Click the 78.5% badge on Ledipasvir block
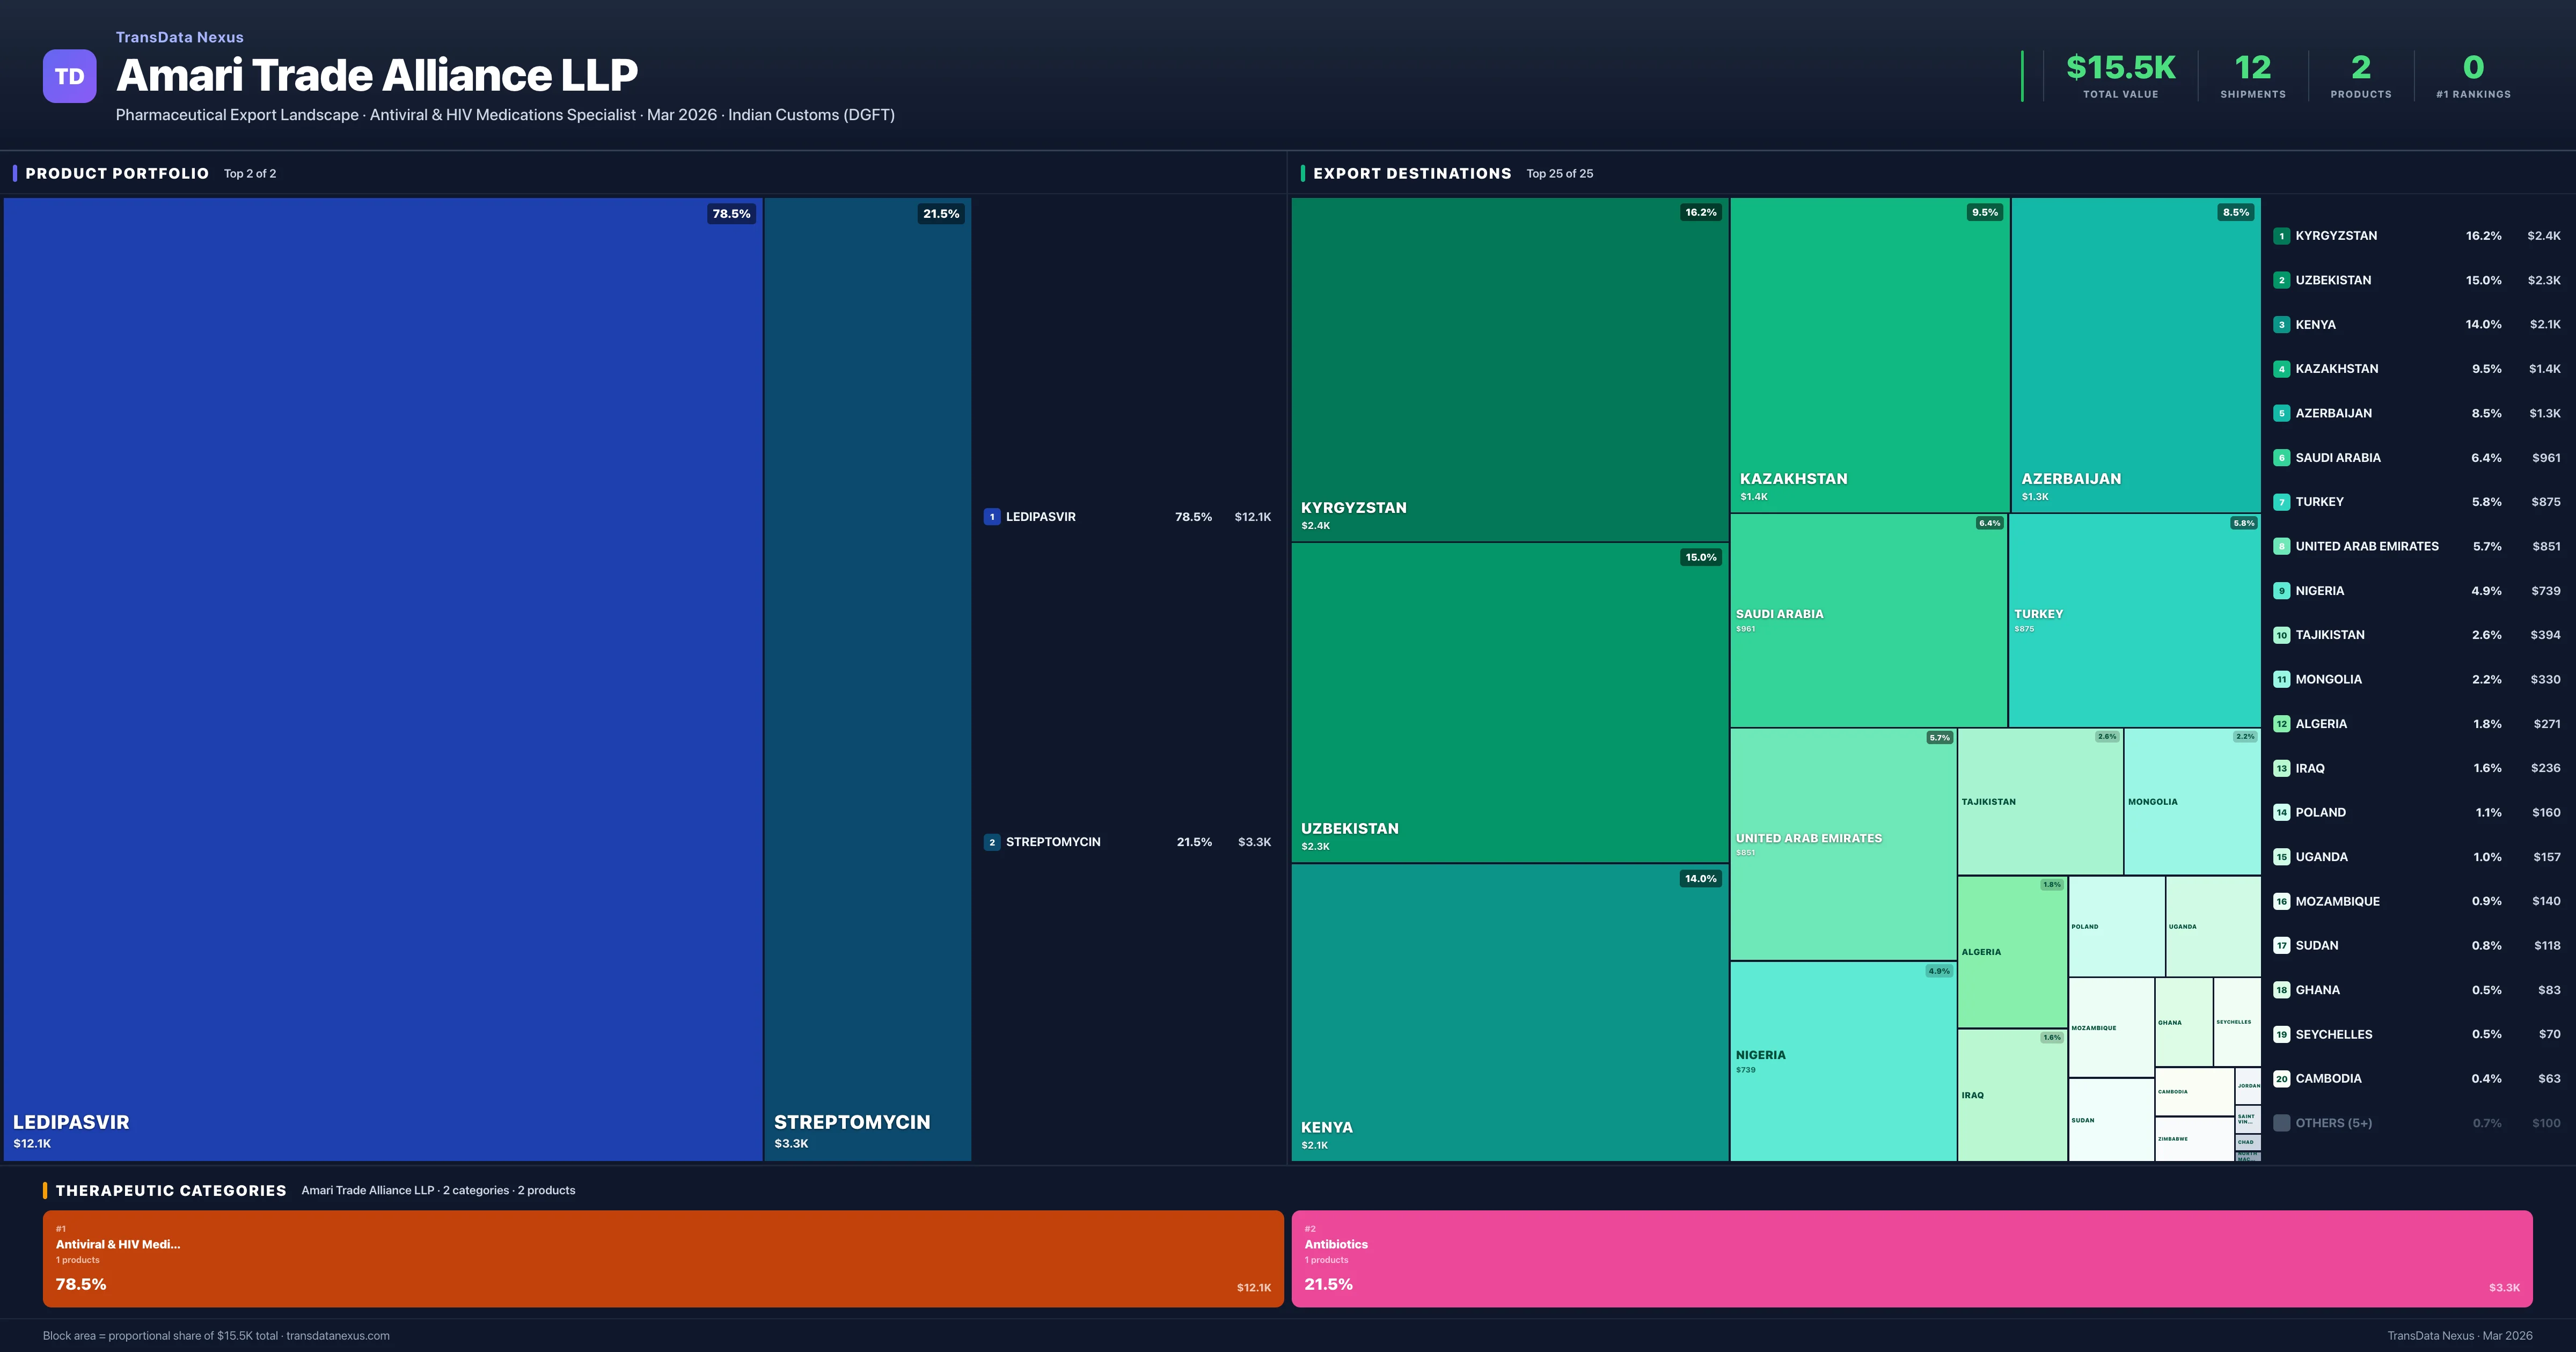 731,214
